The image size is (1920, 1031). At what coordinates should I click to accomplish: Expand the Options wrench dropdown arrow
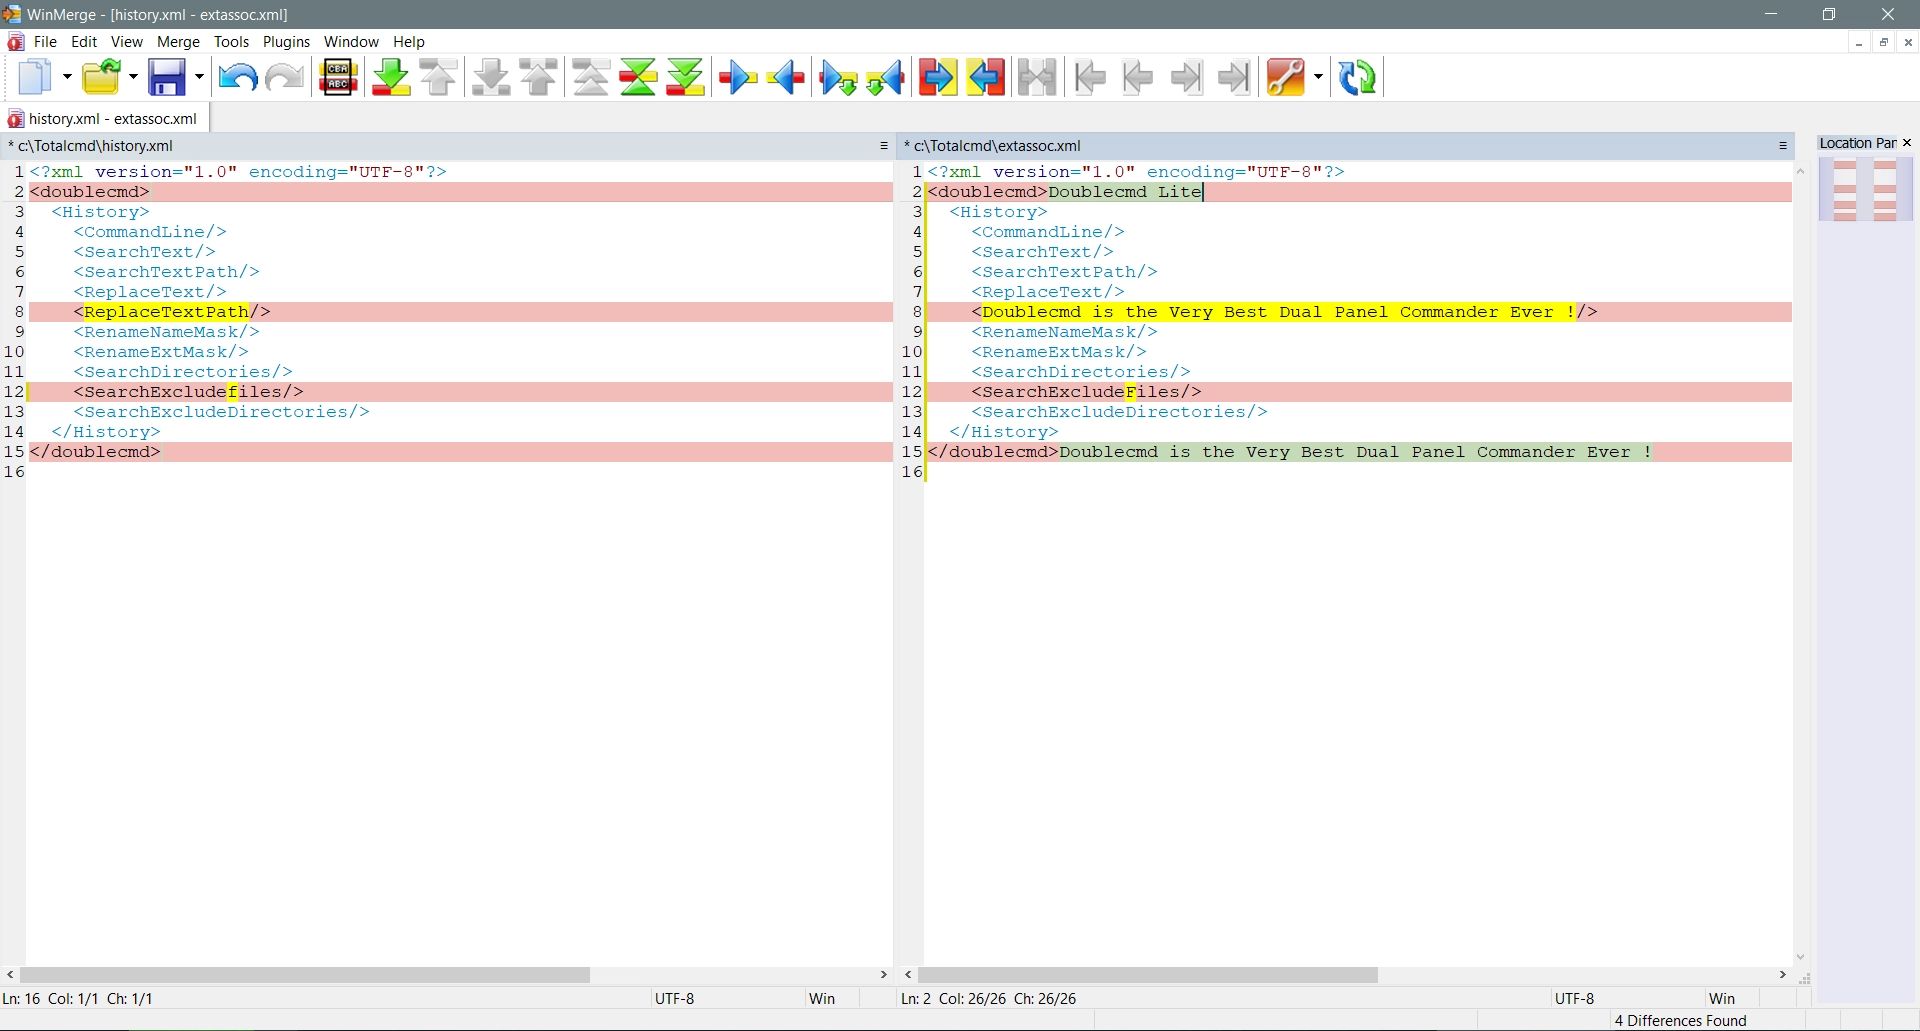click(1318, 77)
